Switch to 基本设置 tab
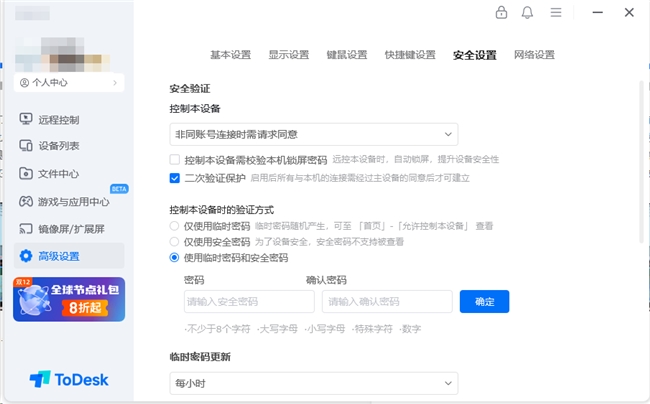This screenshot has height=404, width=650. tap(230, 55)
